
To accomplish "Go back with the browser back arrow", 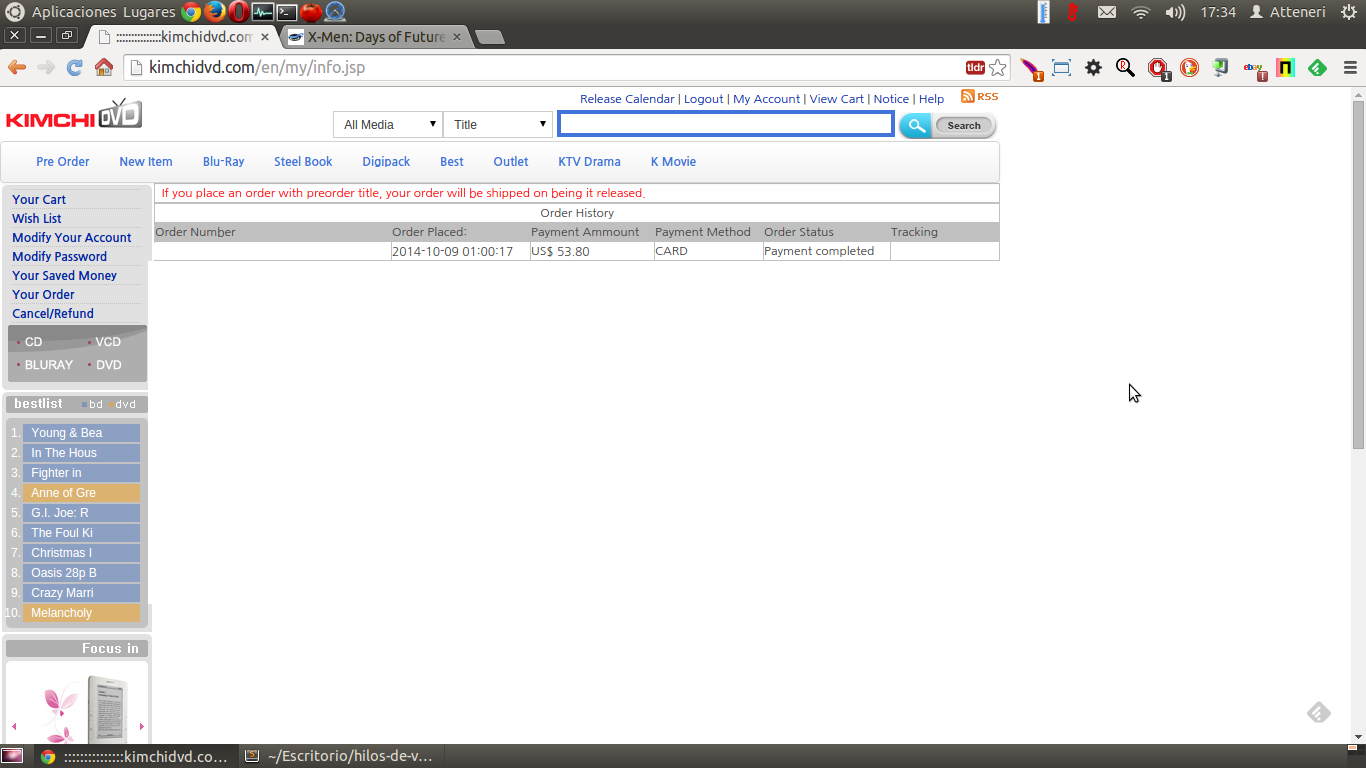I will tap(17, 68).
